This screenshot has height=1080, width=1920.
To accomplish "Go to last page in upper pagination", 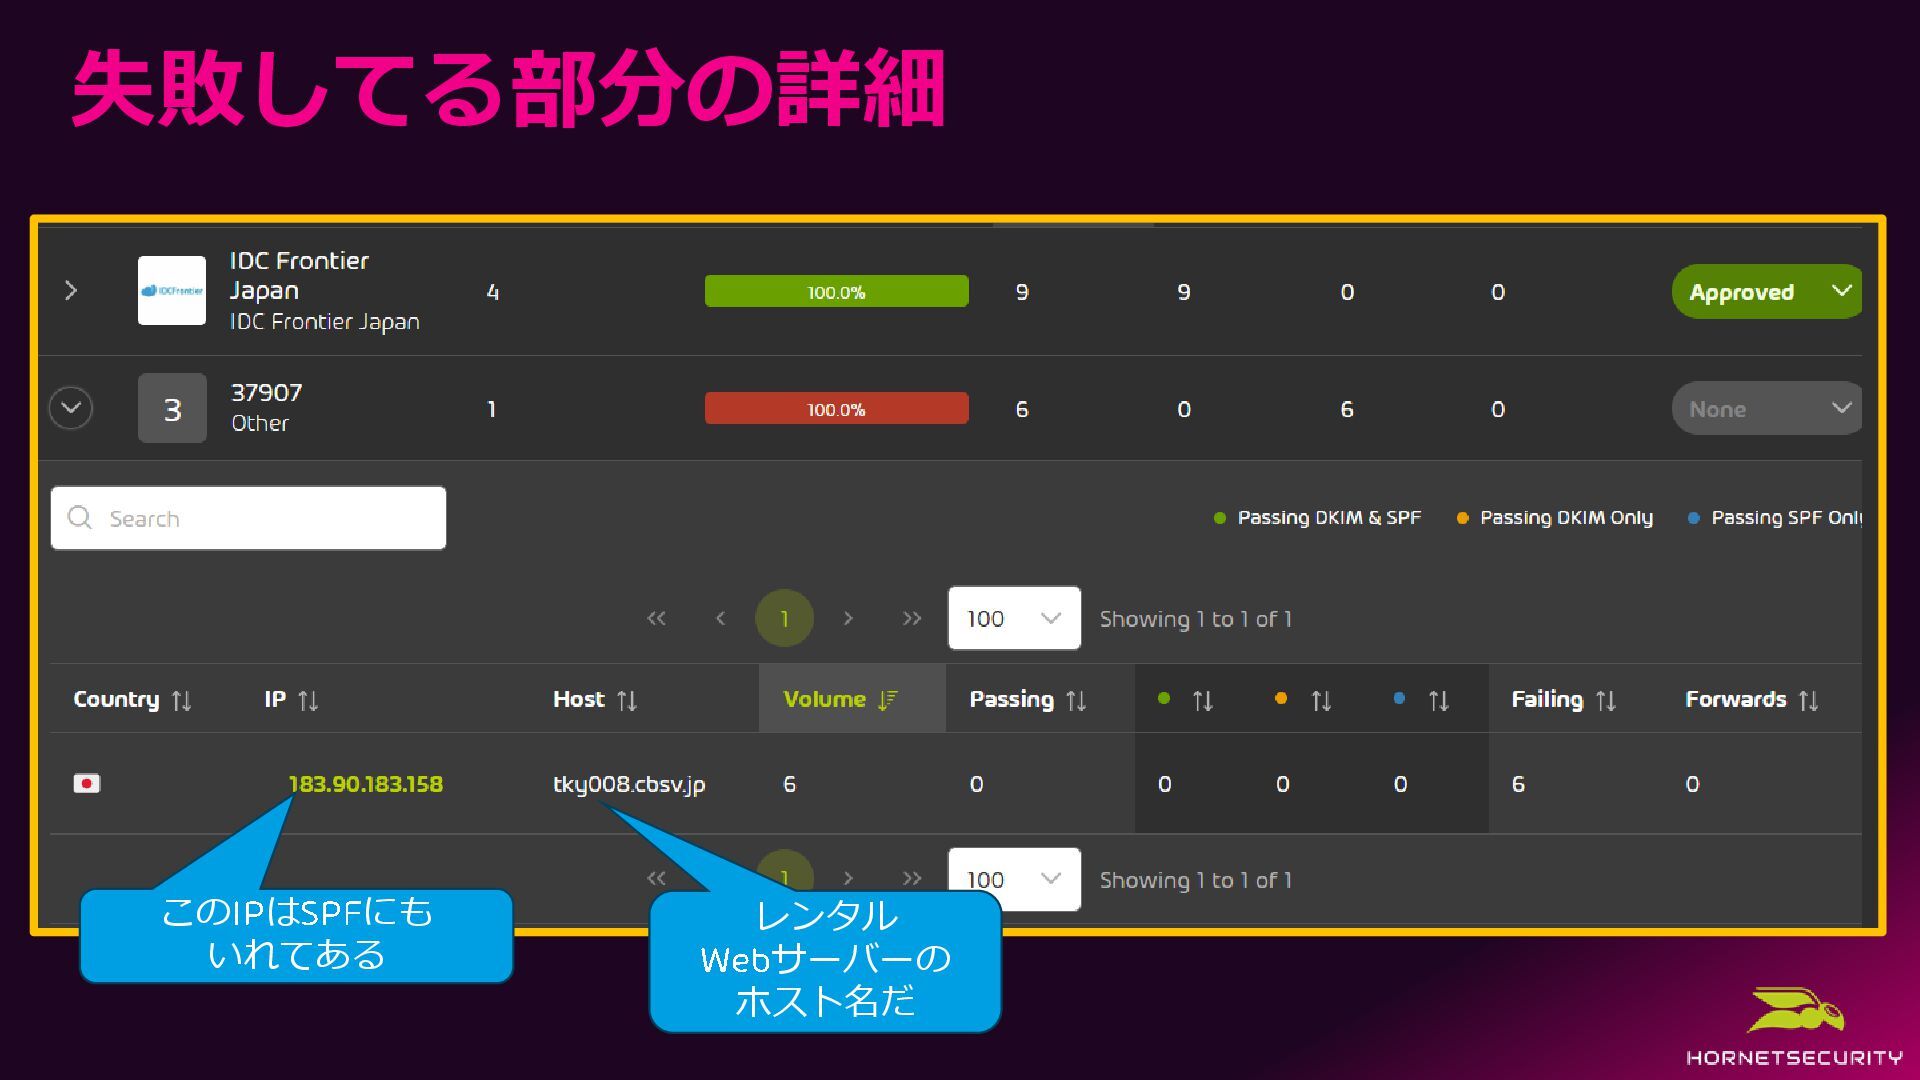I will 911,619.
